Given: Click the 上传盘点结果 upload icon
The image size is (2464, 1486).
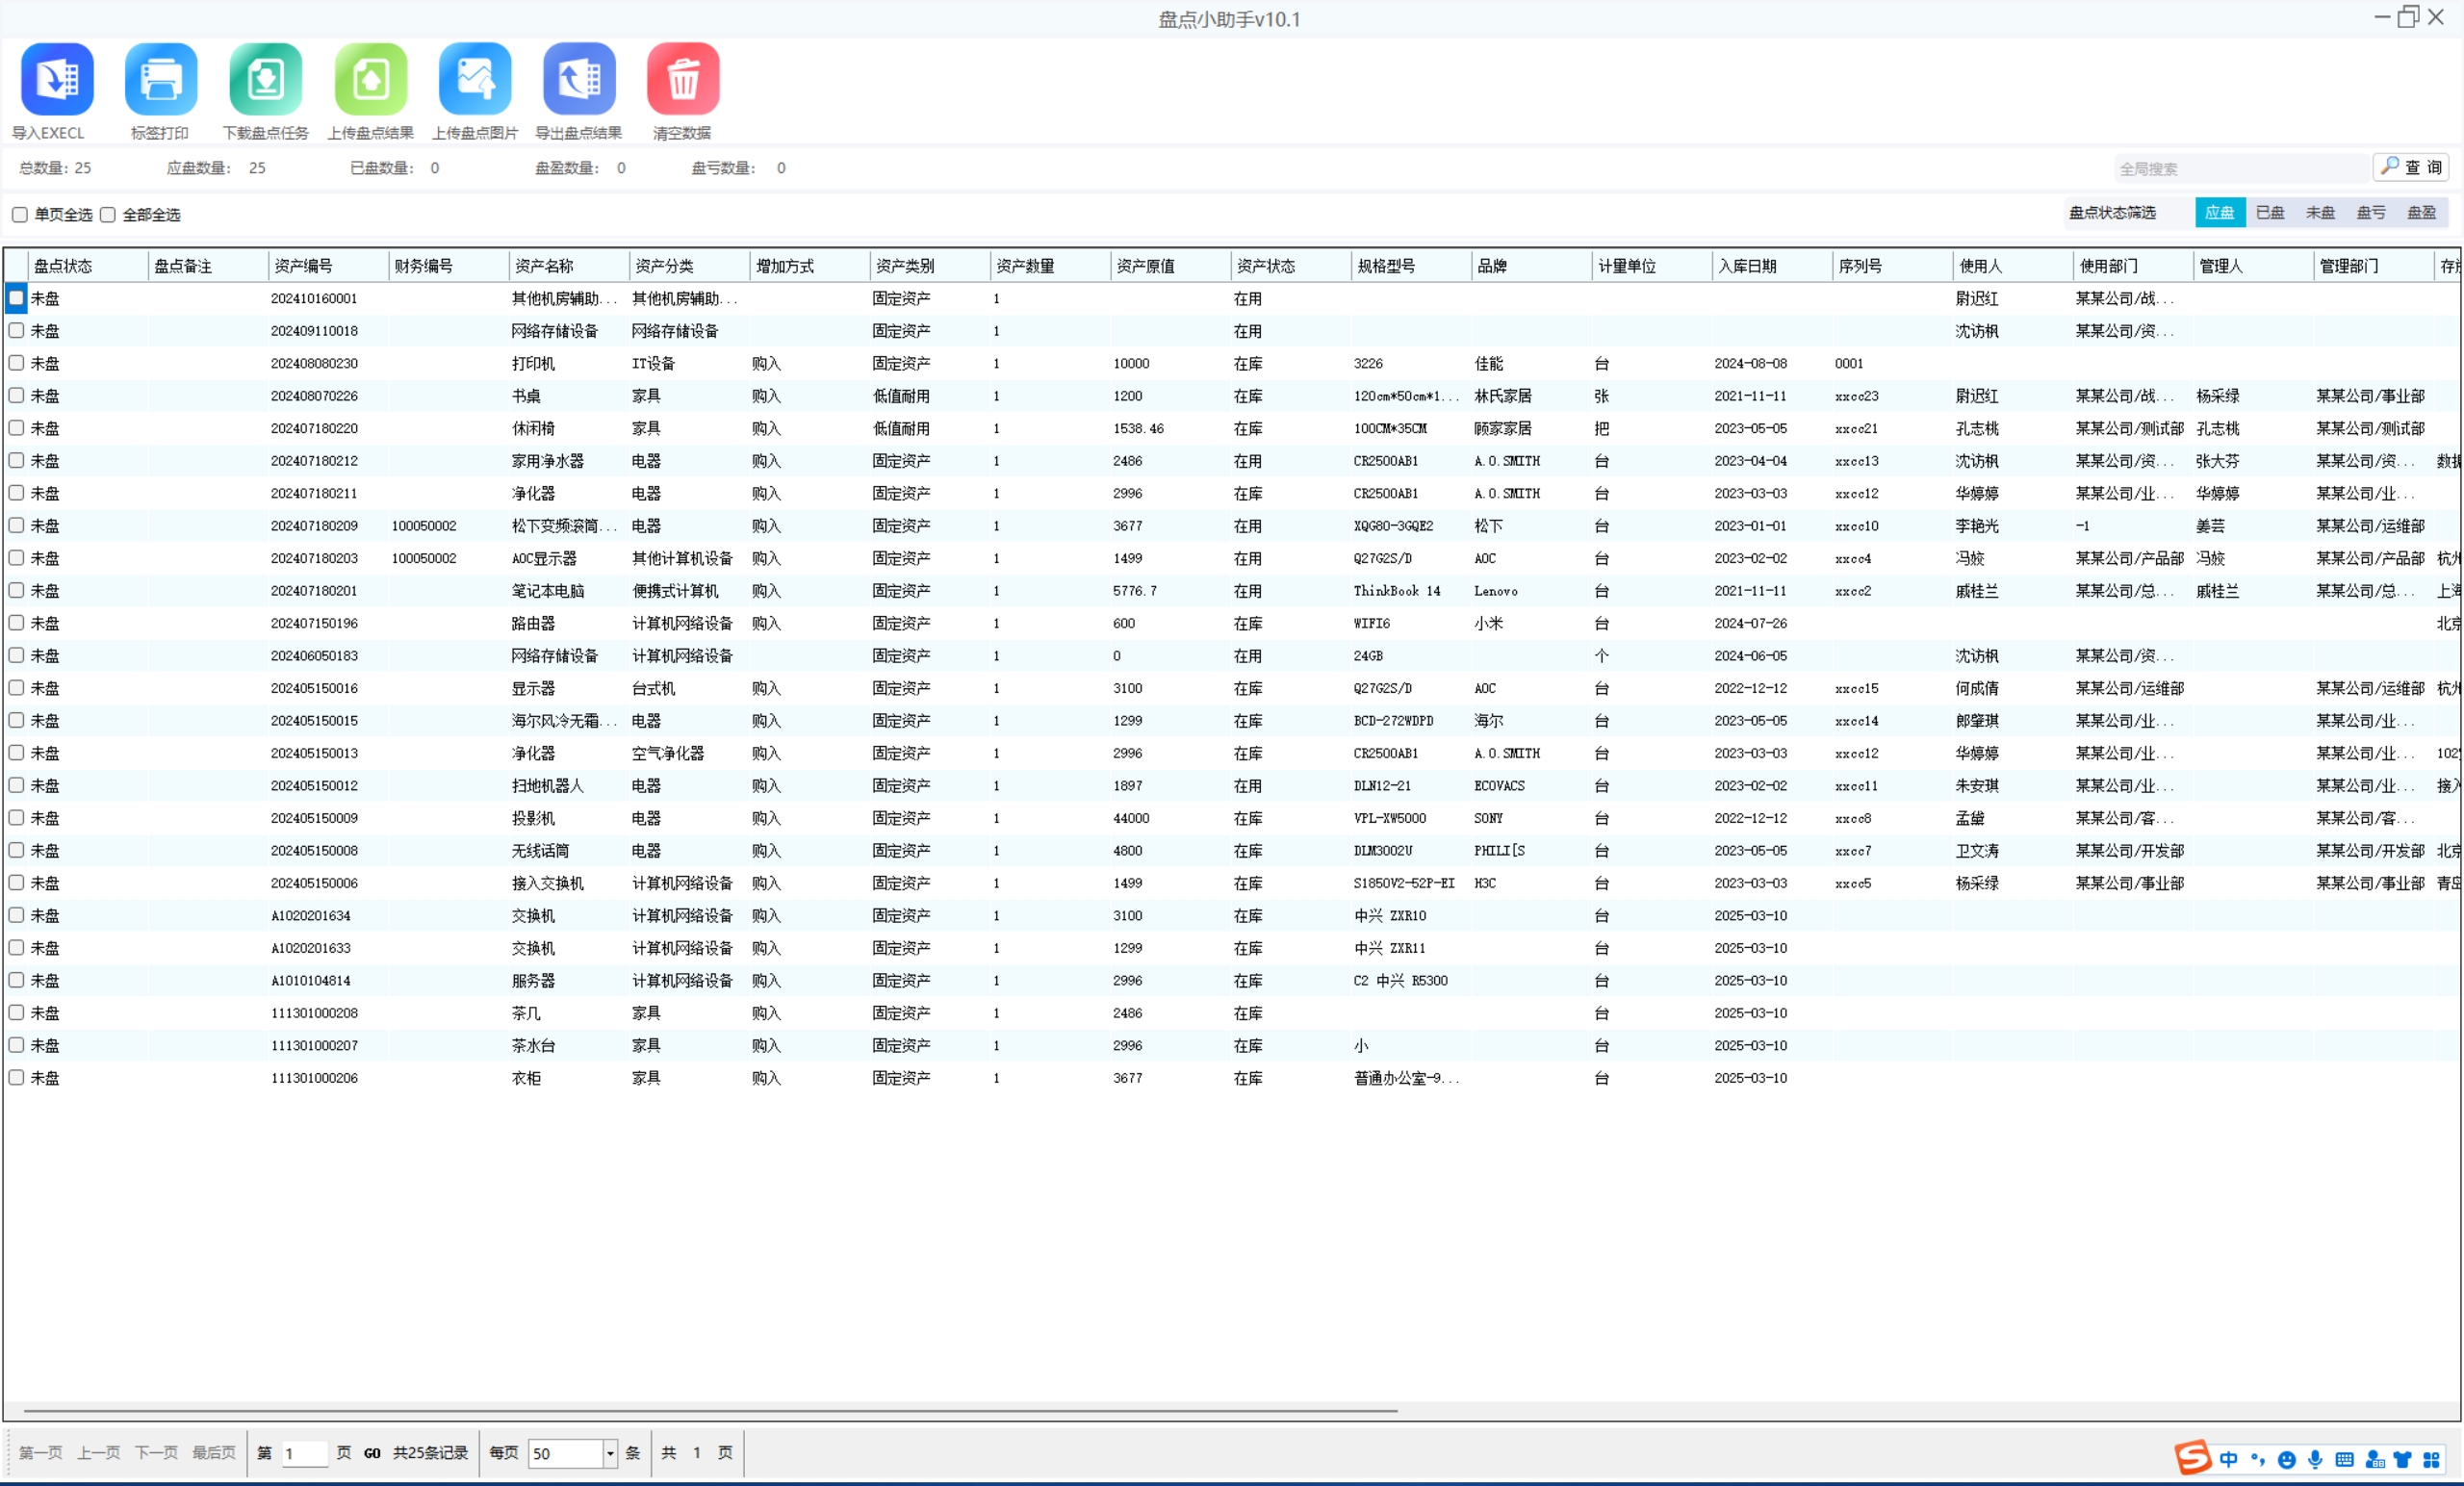Looking at the screenshot, I should 370,79.
